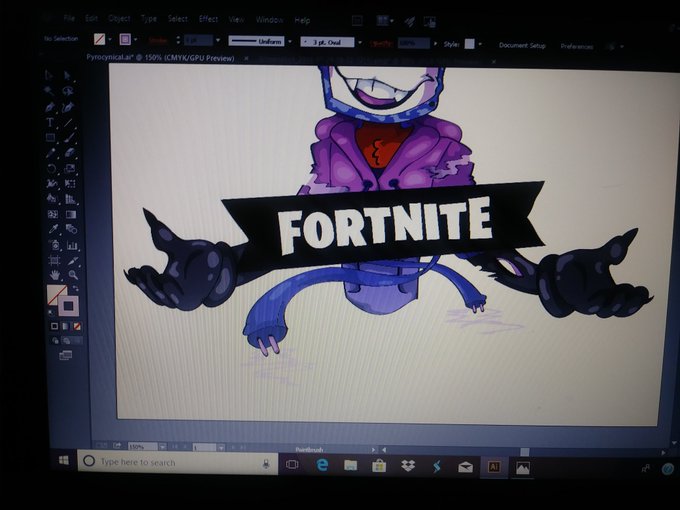Screen dimensions: 680x510
Task: Click Swap Fill and Stroke arrows
Action: 75,288
